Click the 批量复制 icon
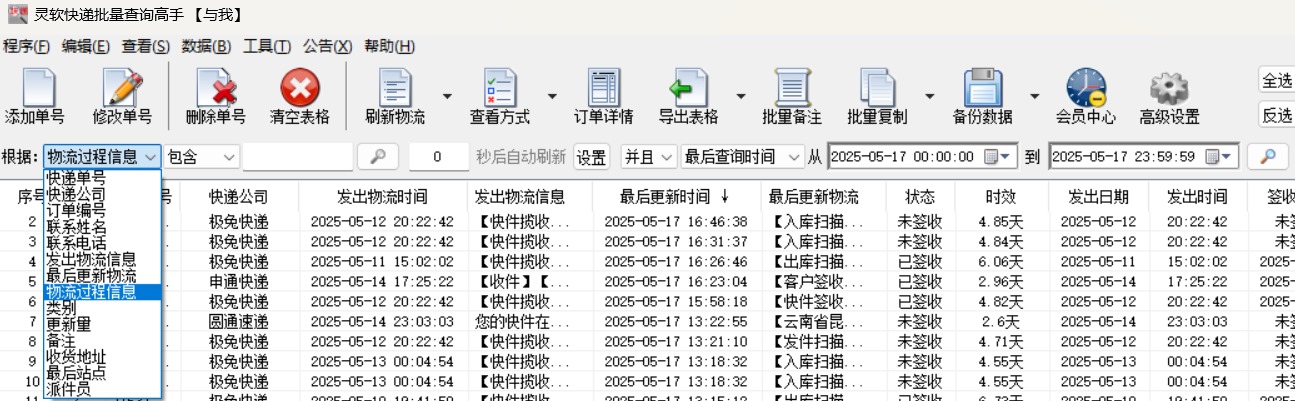This screenshot has height=401, width=1295. (x=877, y=87)
